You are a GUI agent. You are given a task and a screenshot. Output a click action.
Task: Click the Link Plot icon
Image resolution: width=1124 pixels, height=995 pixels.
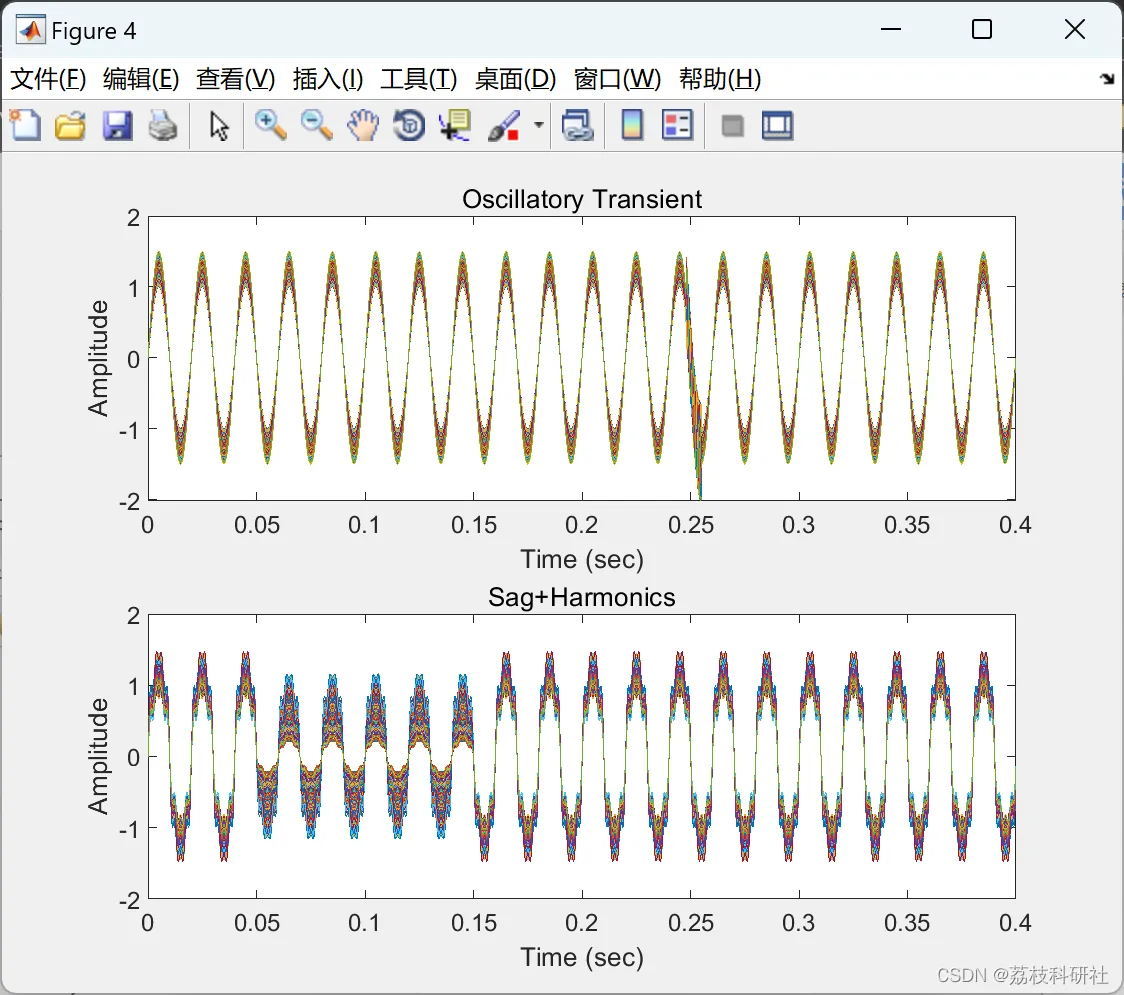click(578, 125)
